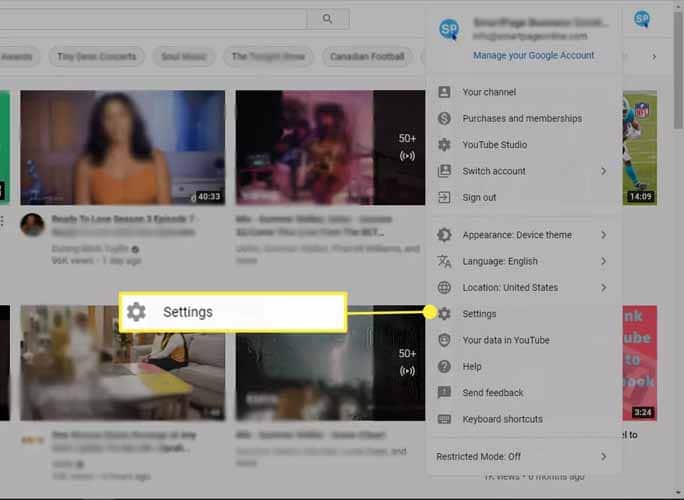Image resolution: width=684 pixels, height=500 pixels.
Task: Click inside the YouTube search field
Action: (153, 19)
